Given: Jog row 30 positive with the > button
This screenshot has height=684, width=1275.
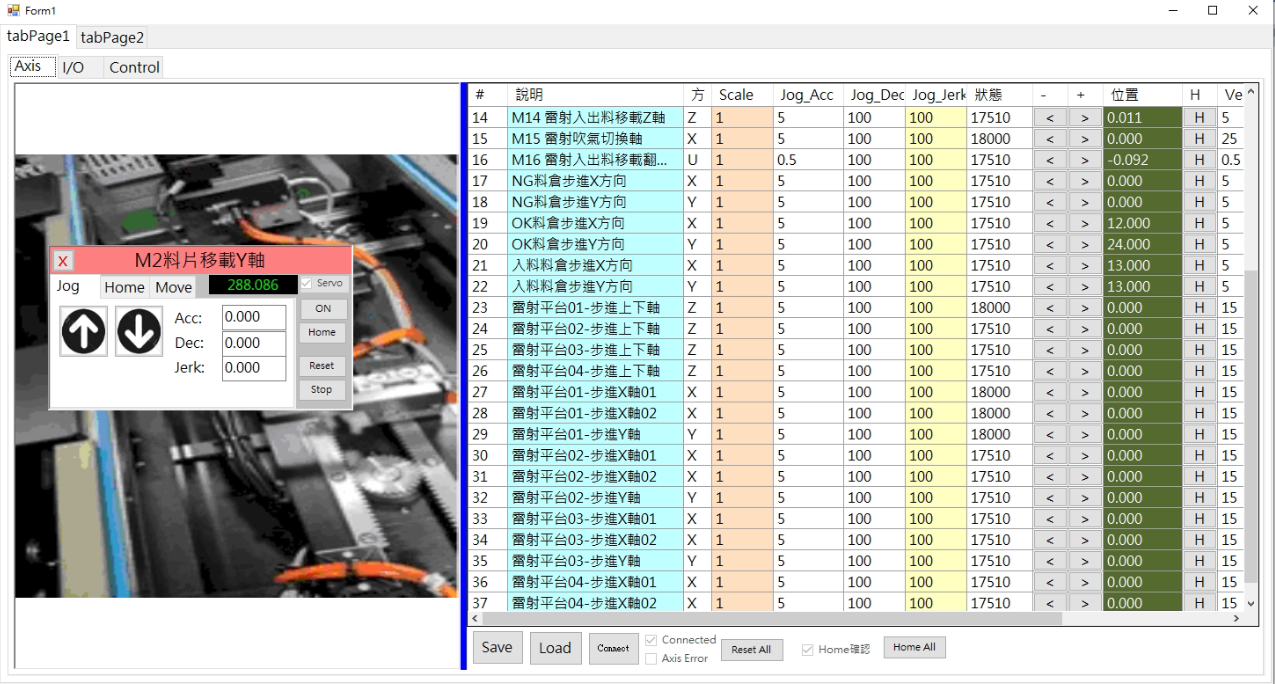Looking at the screenshot, I should click(1084, 455).
